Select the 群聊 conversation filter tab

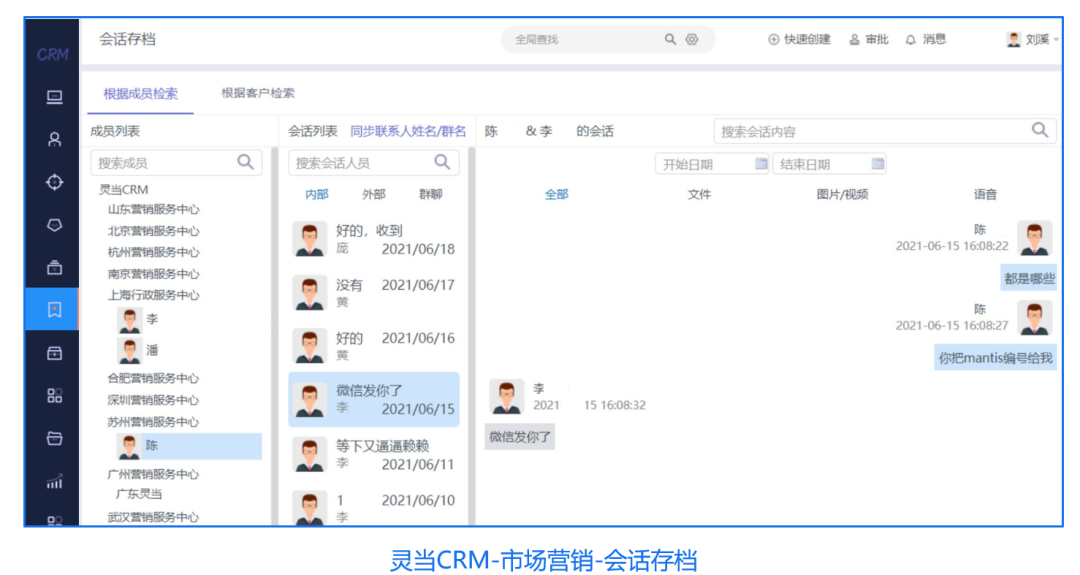click(x=430, y=195)
